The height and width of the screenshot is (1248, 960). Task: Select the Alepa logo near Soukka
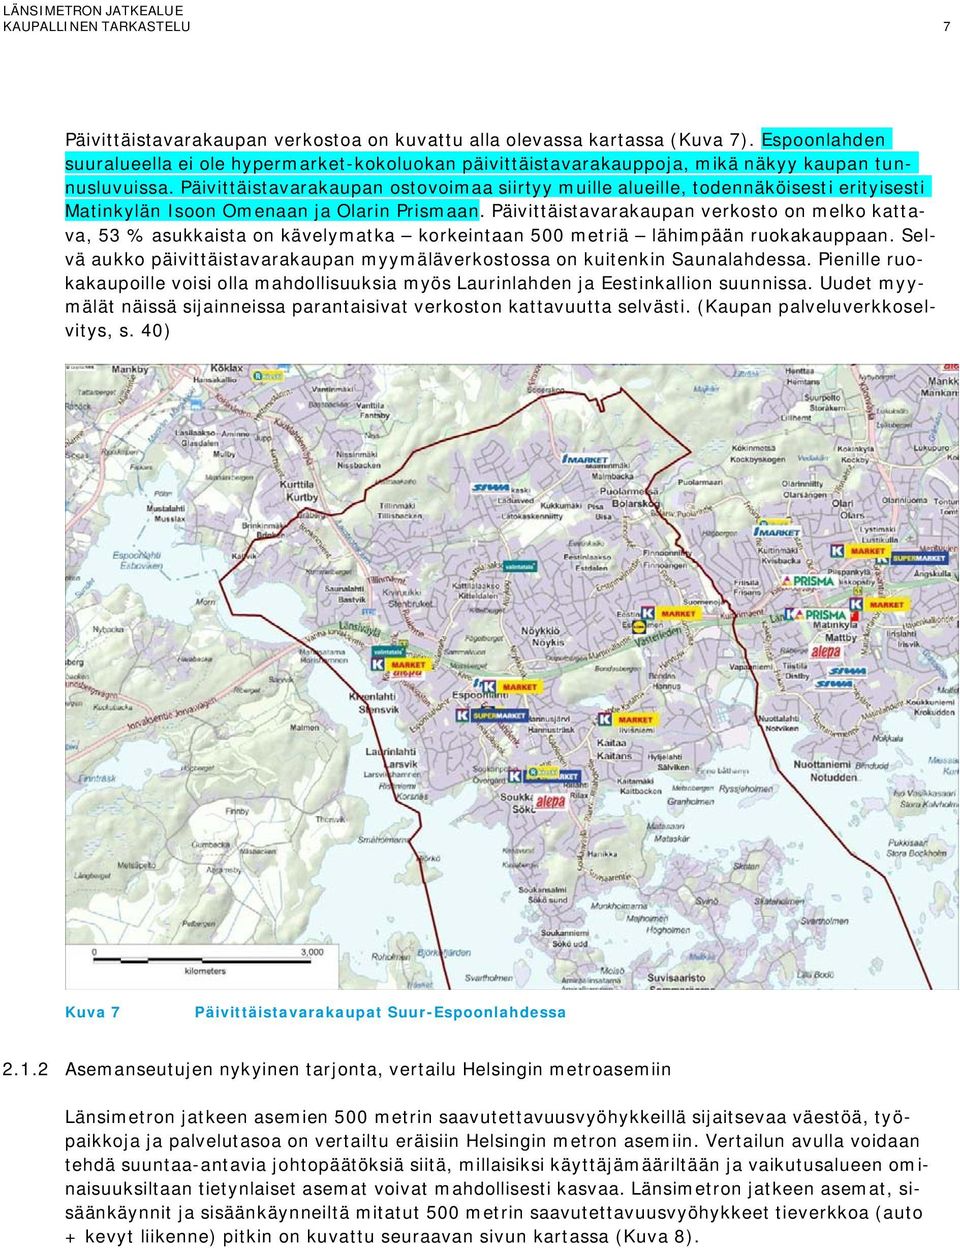point(550,801)
